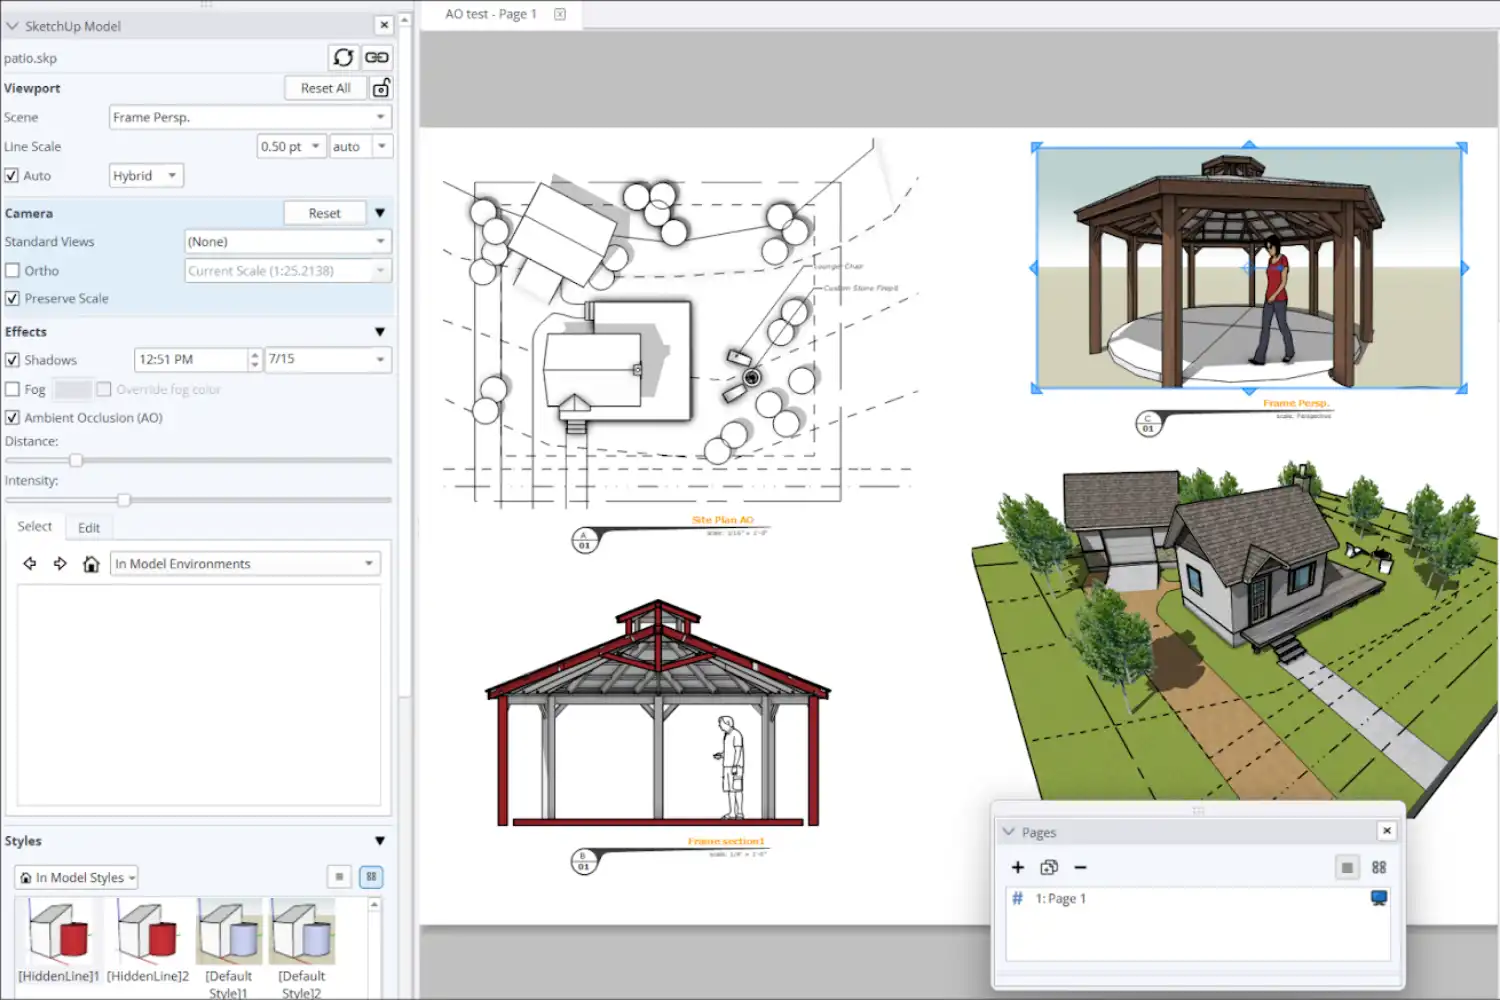Uncheck Ambient Occlusion (AO)
This screenshot has width=1500, height=1000.
(12, 417)
